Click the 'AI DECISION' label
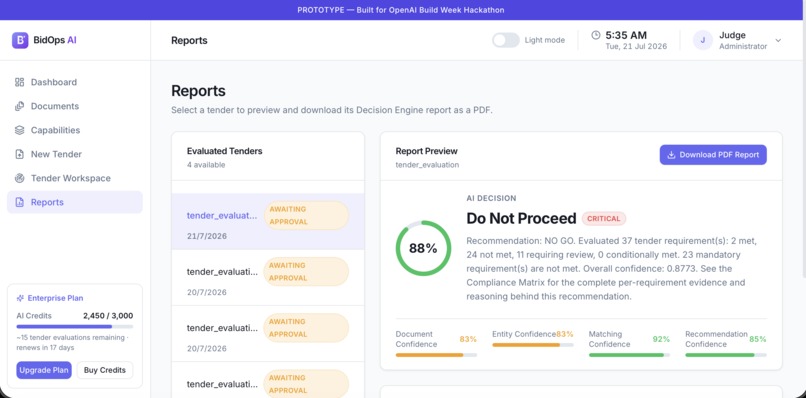Image resolution: width=806 pixels, height=398 pixels. [x=491, y=198]
